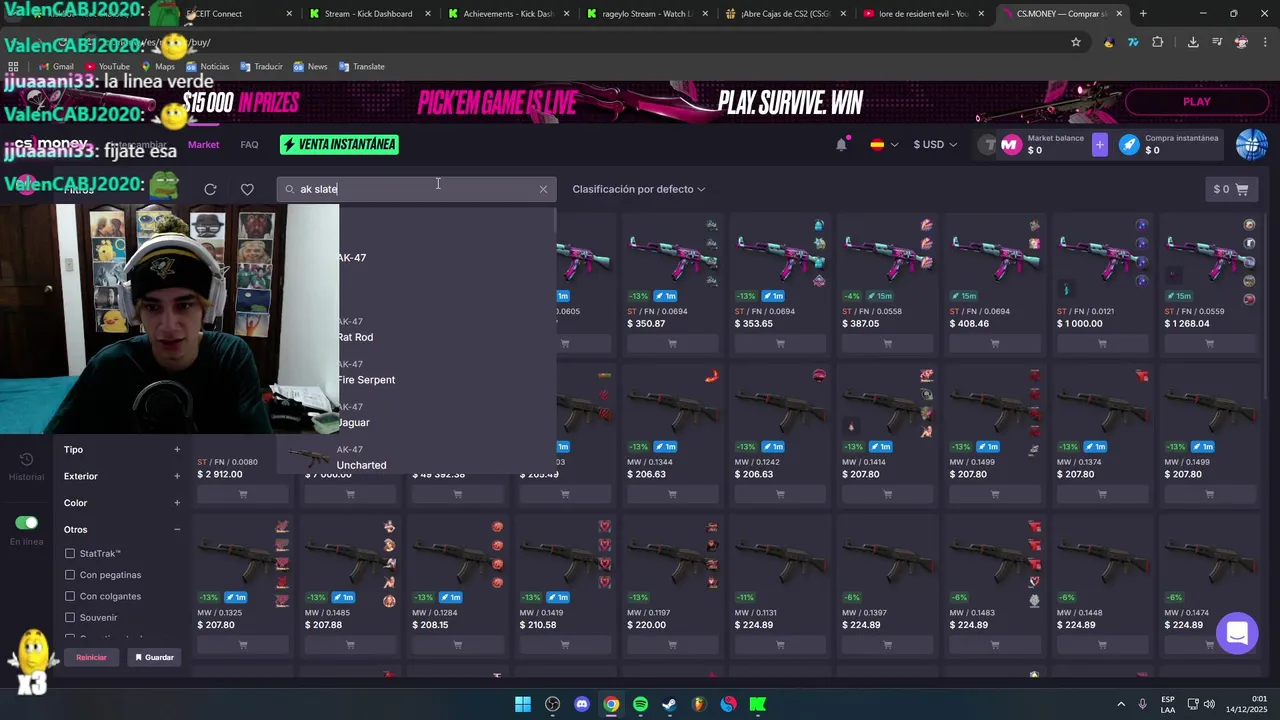Check the Con colgantes filter
The image size is (1280, 720).
click(x=70, y=596)
